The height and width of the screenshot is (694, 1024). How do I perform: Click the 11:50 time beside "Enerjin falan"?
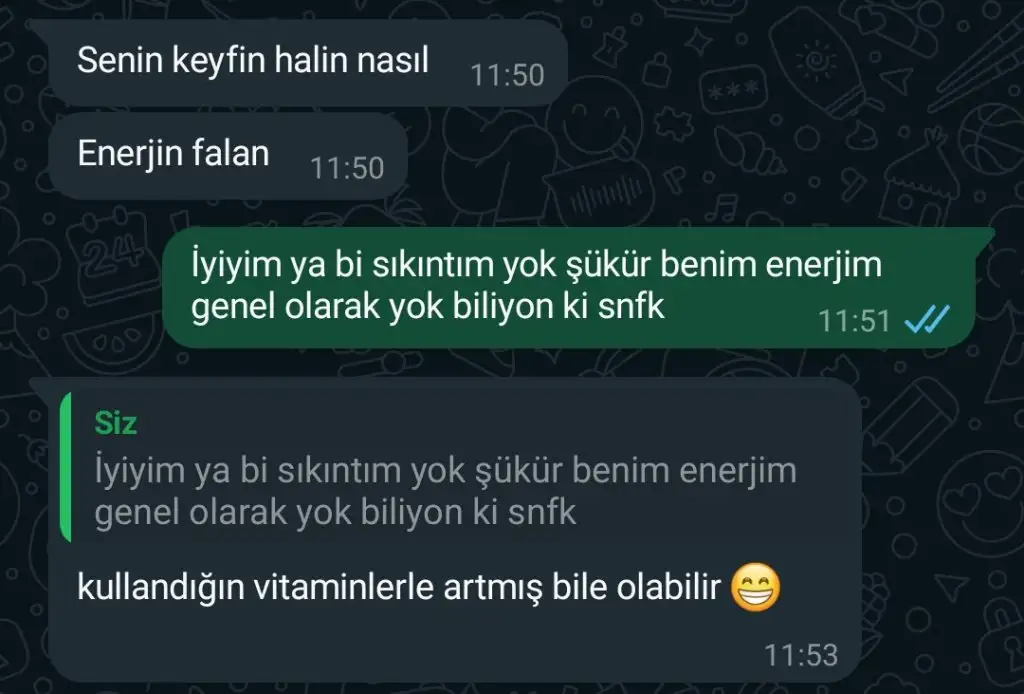347,168
